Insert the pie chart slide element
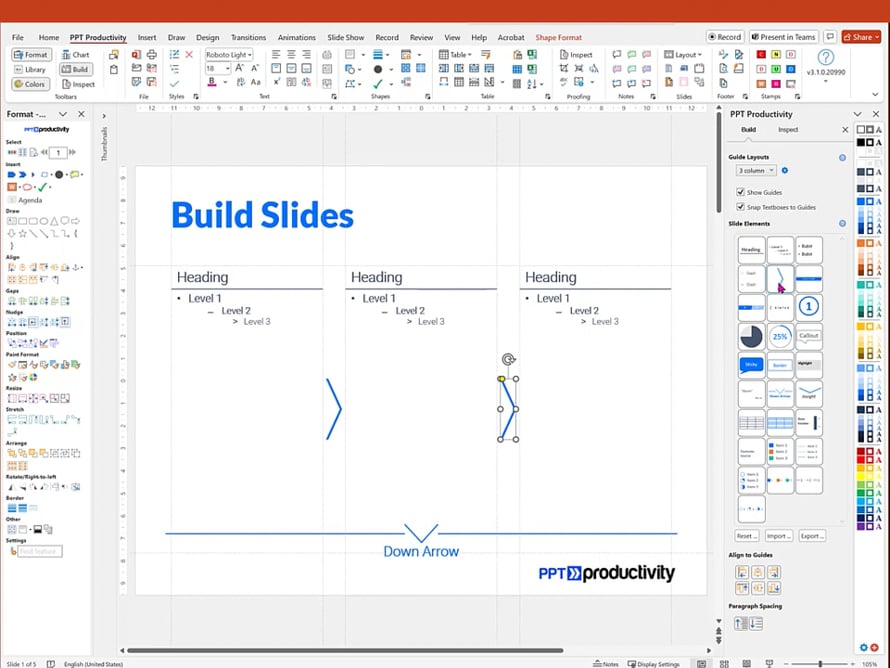Image resolution: width=890 pixels, height=668 pixels. coord(751,336)
